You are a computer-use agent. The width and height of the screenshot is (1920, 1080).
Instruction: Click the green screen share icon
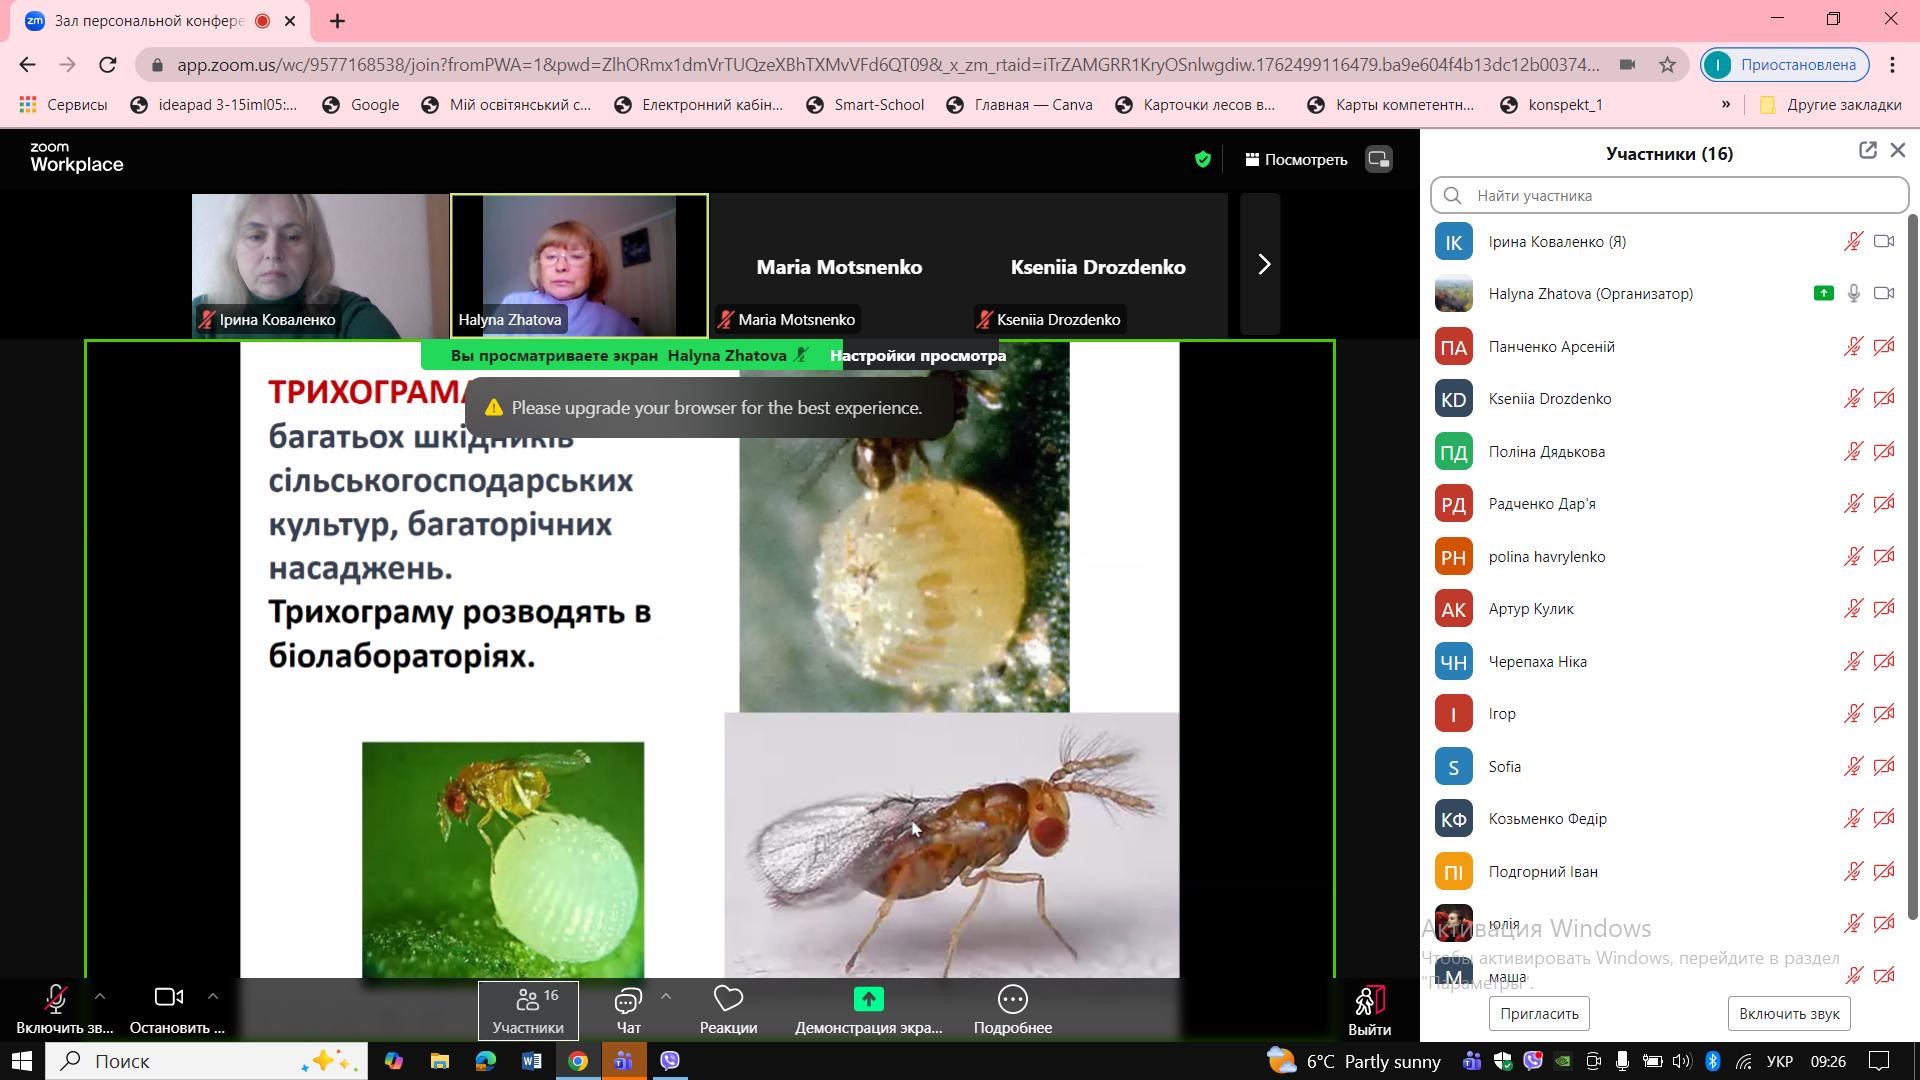[x=868, y=999]
